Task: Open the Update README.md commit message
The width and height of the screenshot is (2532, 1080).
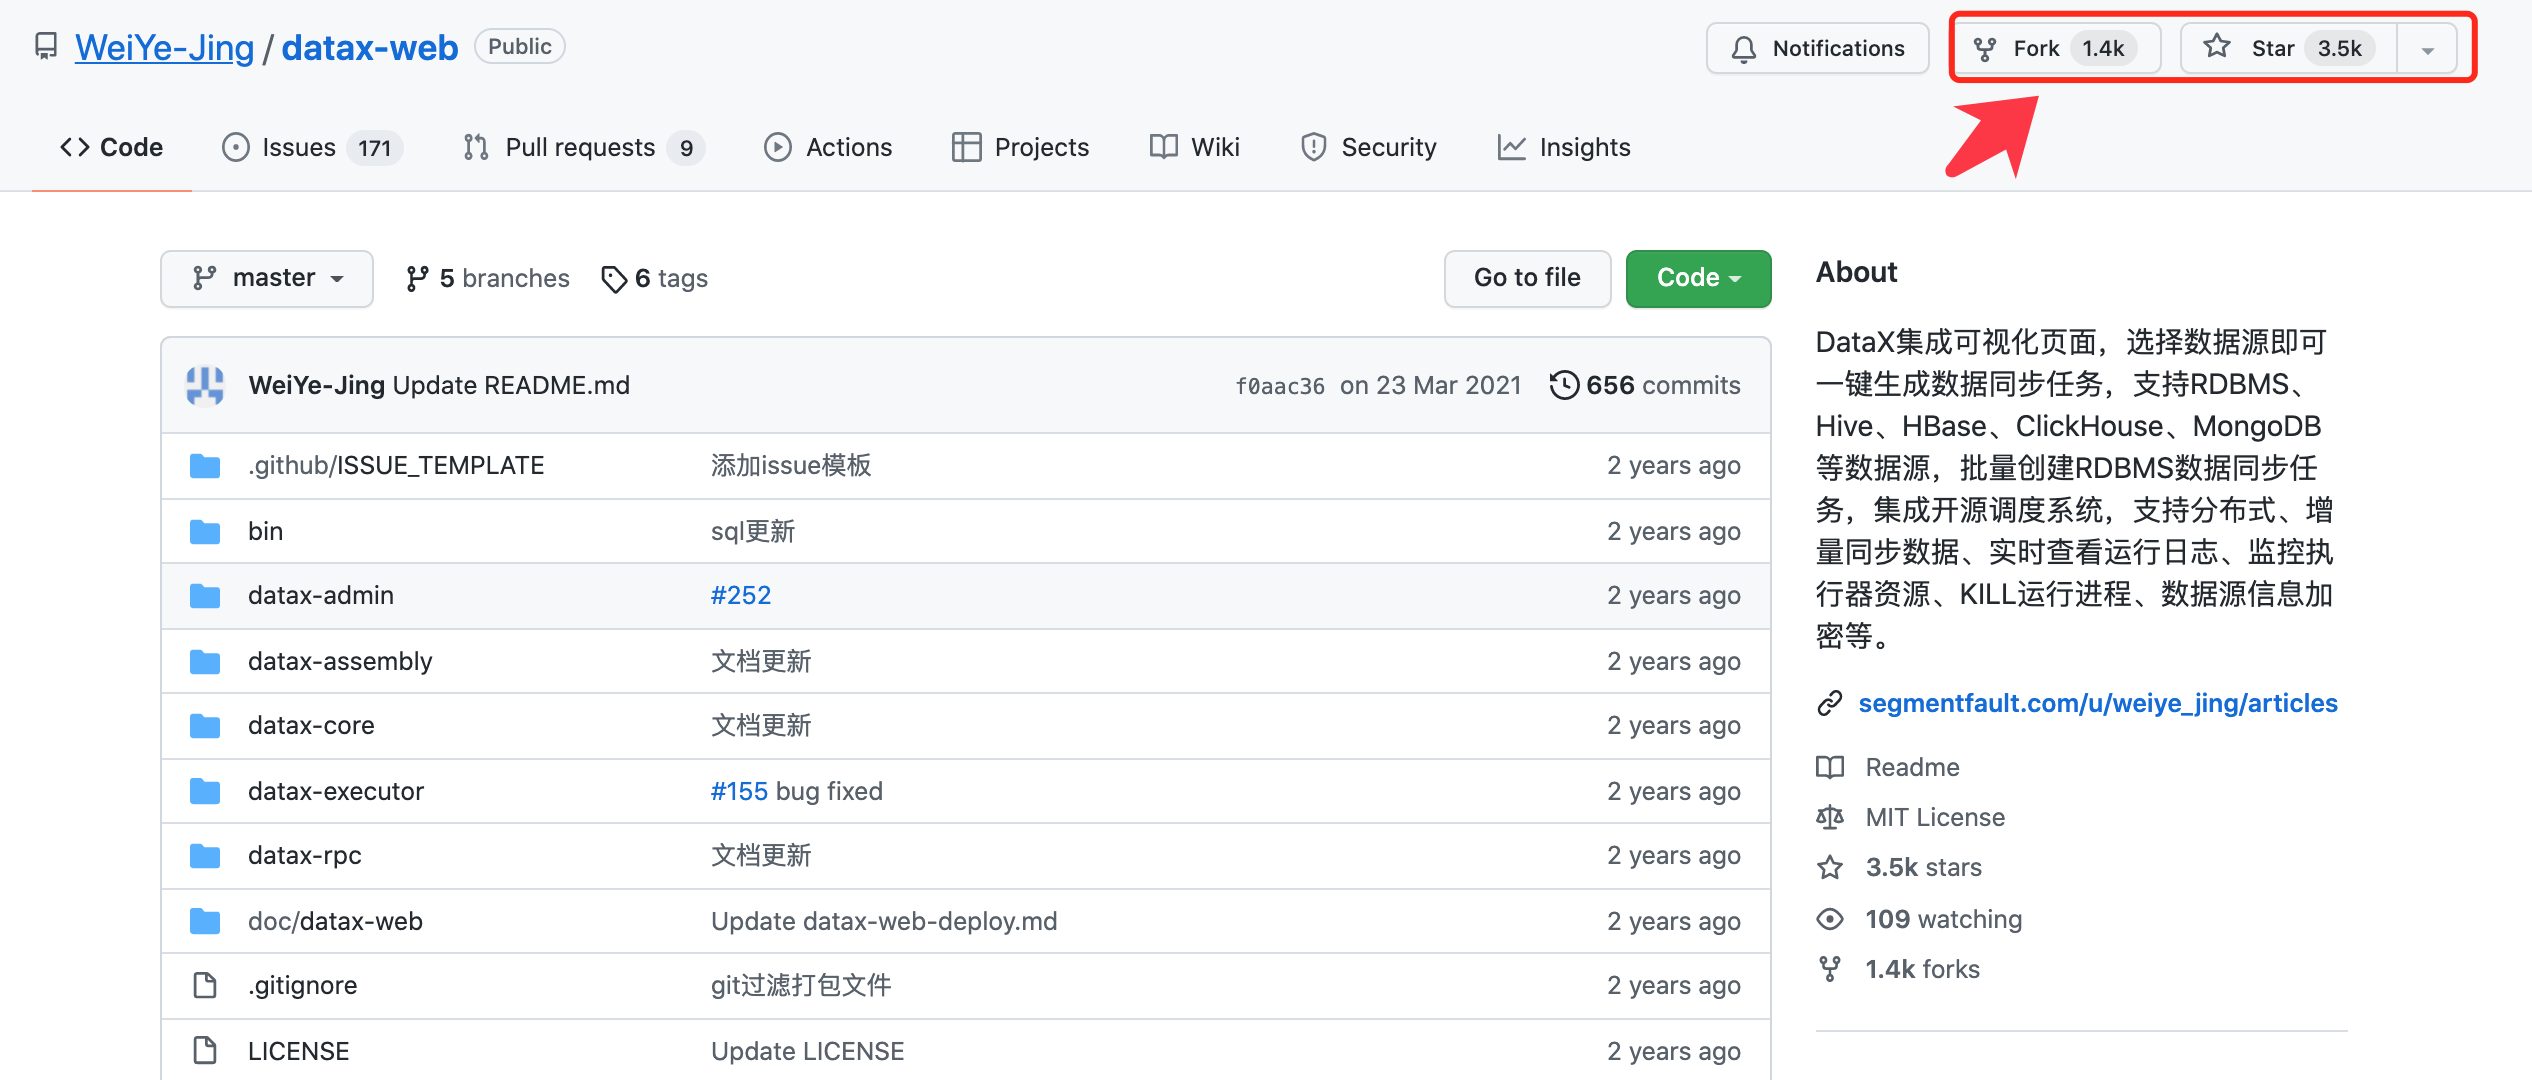Action: pyautogui.click(x=511, y=385)
